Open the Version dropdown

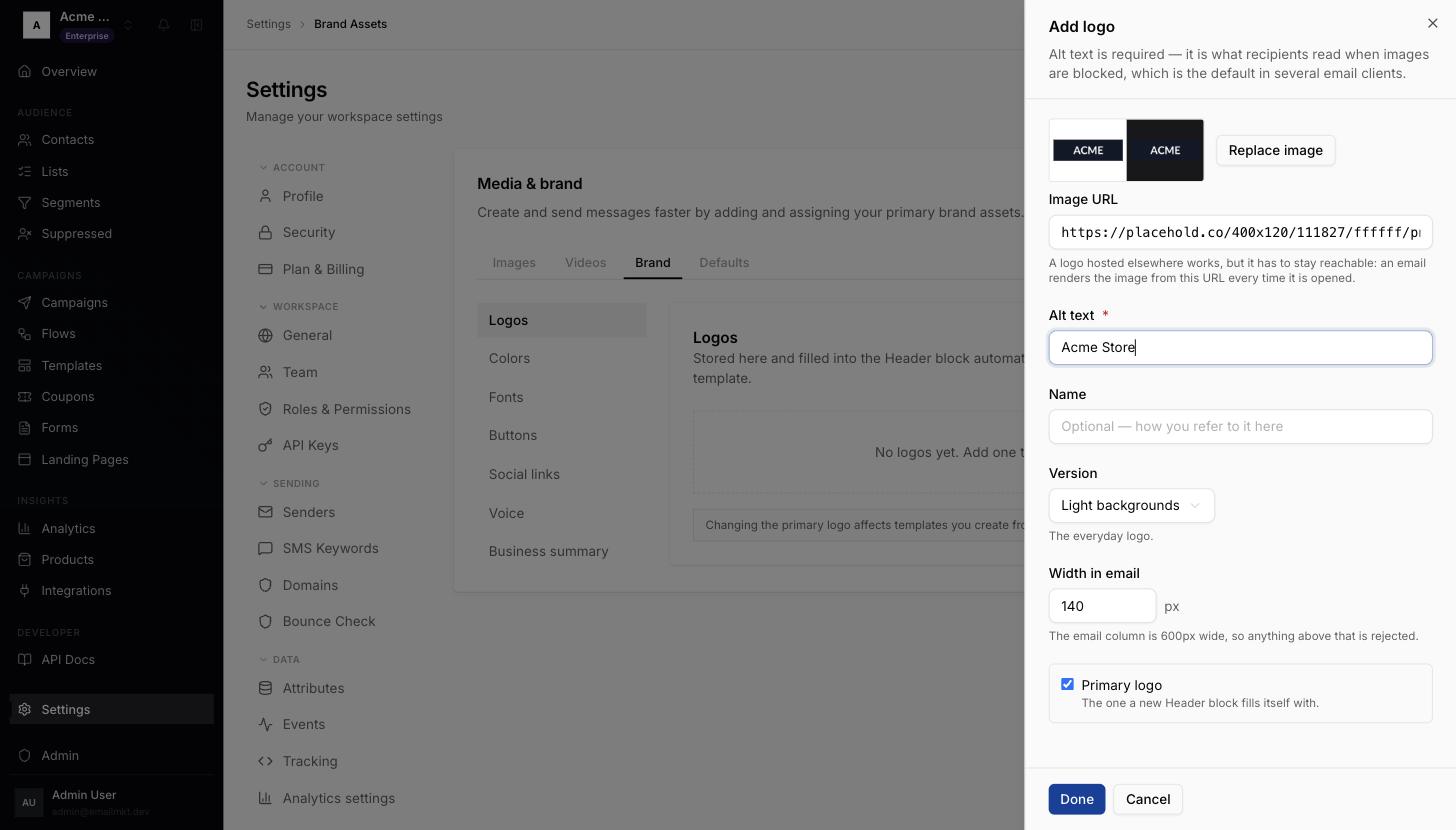click(x=1131, y=506)
